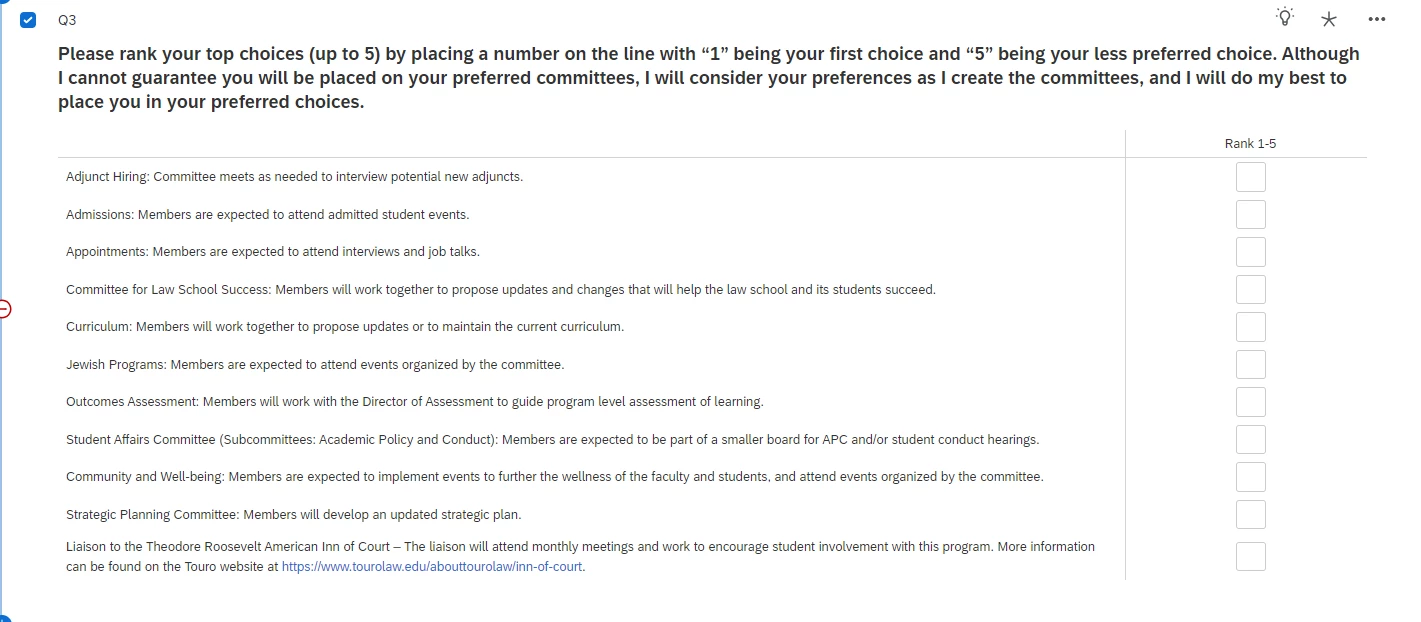Click the question instruction text to edit
Viewport: 1421px width, 622px height.
(709, 78)
